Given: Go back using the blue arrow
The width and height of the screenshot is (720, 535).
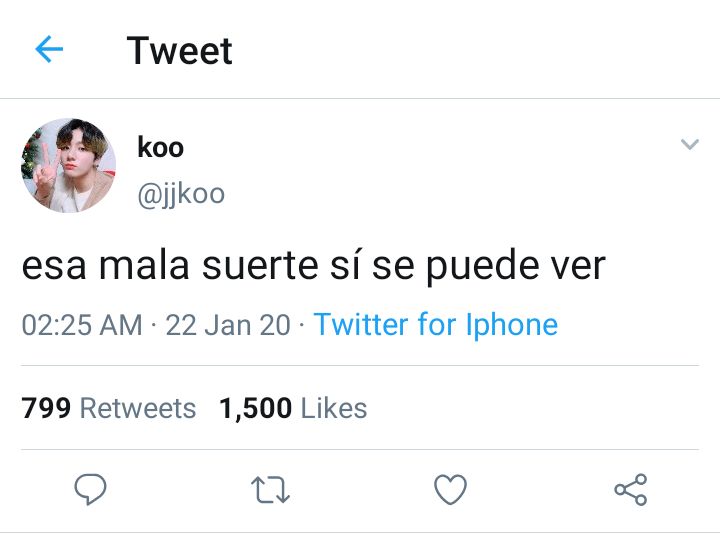Looking at the screenshot, I should (49, 49).
